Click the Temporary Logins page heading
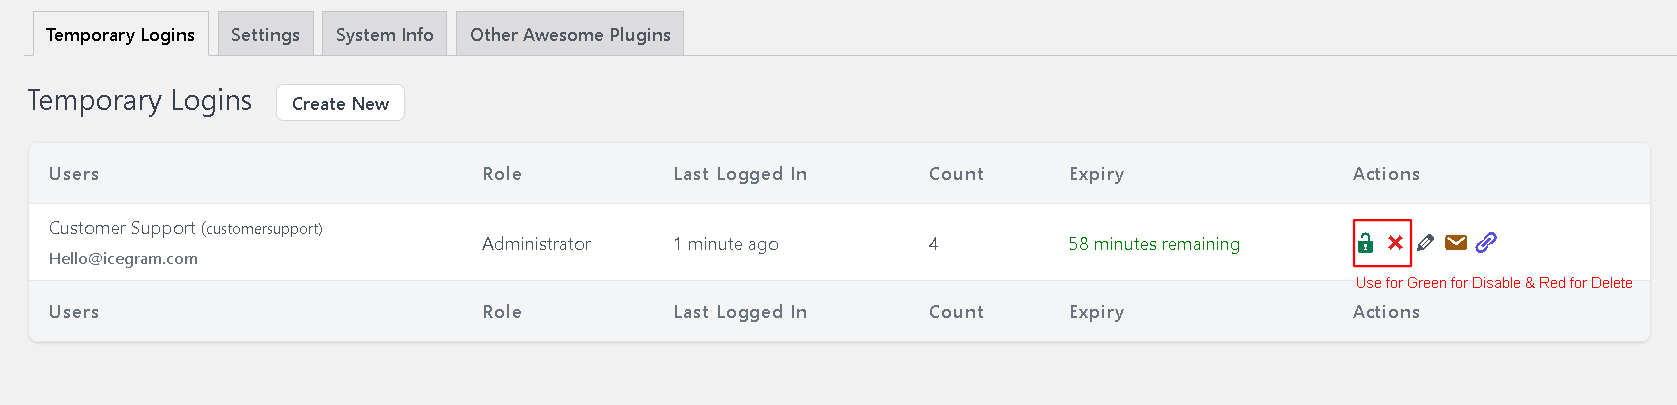The image size is (1677, 405). [x=140, y=101]
